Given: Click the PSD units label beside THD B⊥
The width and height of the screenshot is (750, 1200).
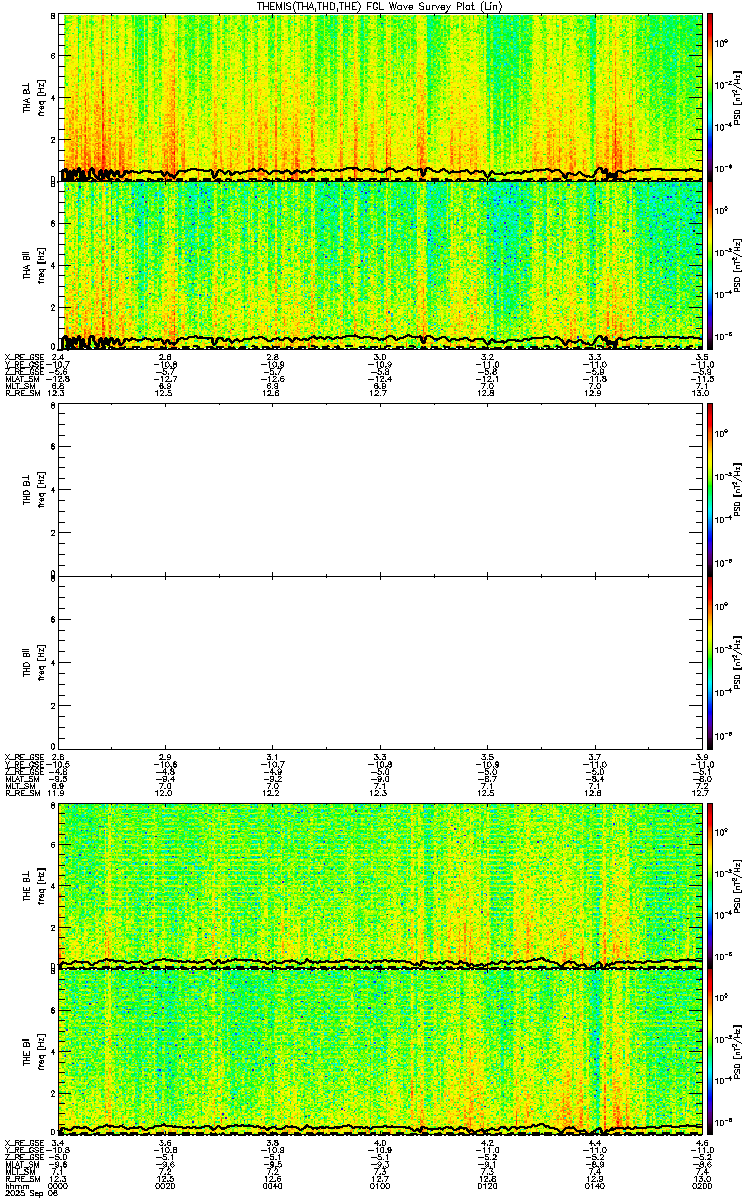Looking at the screenshot, I should pyautogui.click(x=738, y=489).
